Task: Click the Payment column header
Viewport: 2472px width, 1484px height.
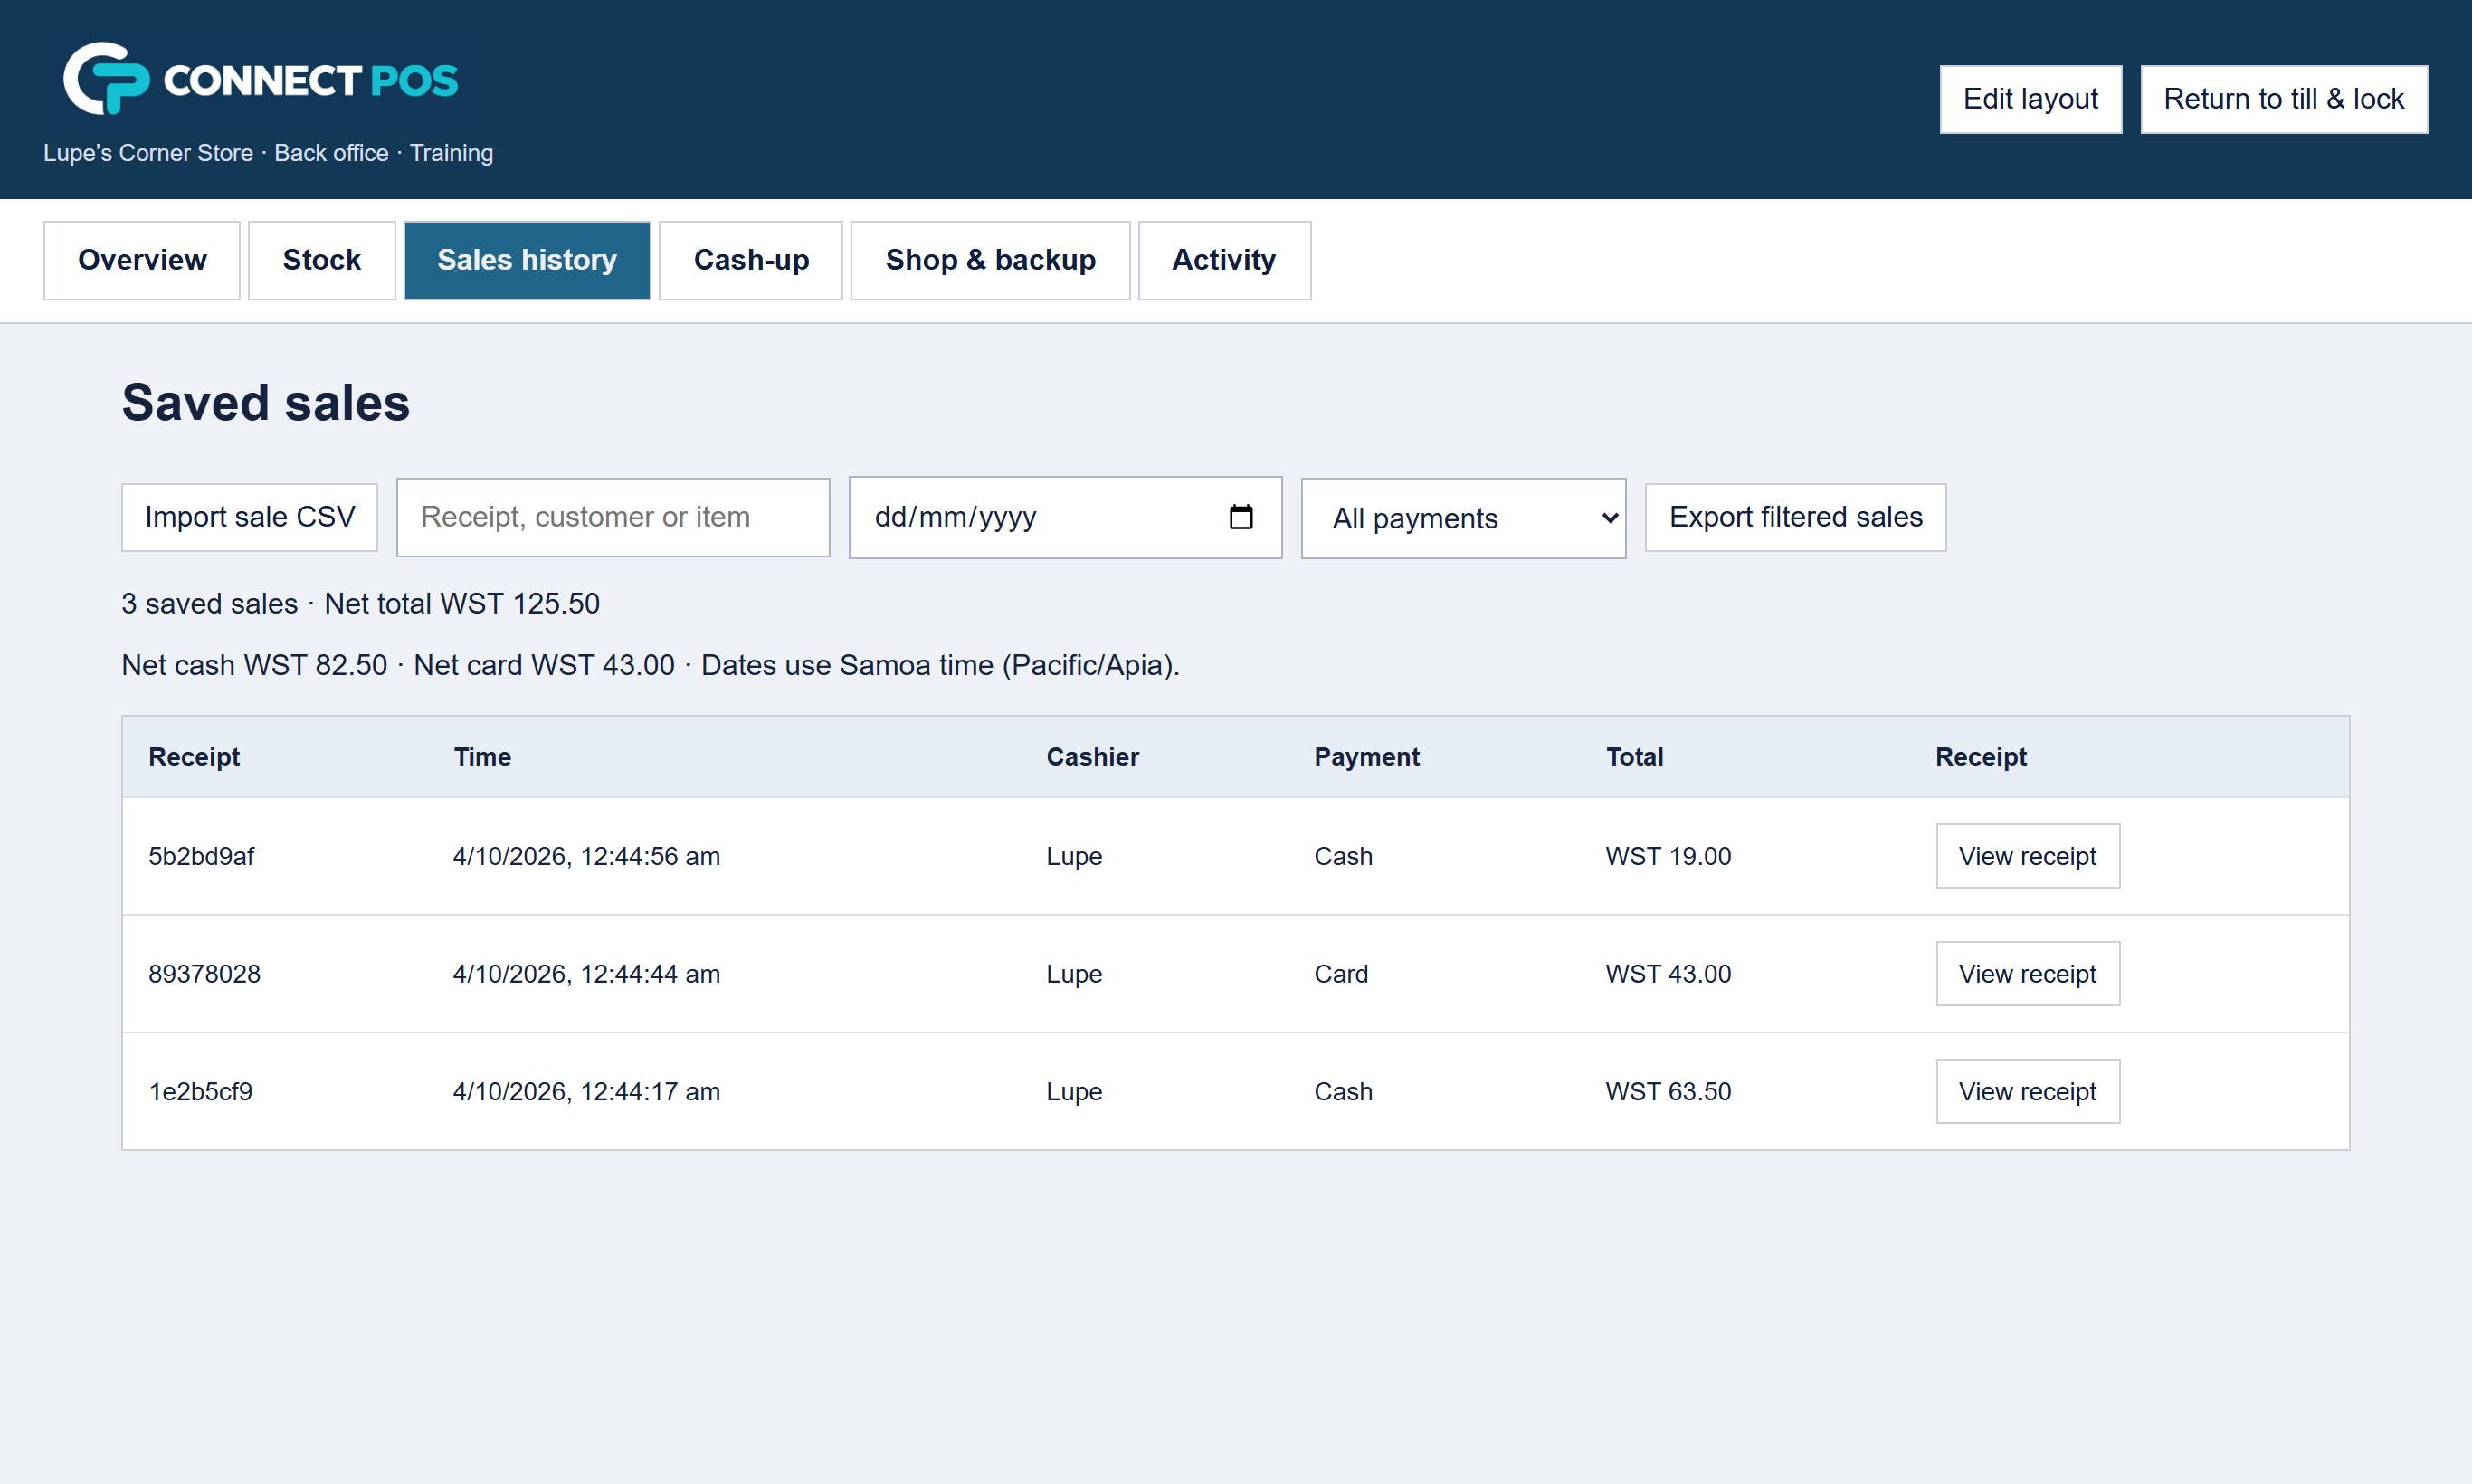Action: click(x=1366, y=757)
